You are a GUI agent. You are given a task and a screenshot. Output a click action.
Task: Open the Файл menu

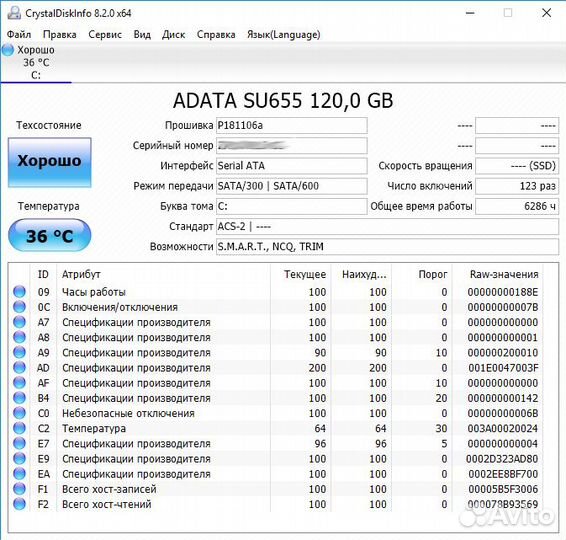(19, 35)
